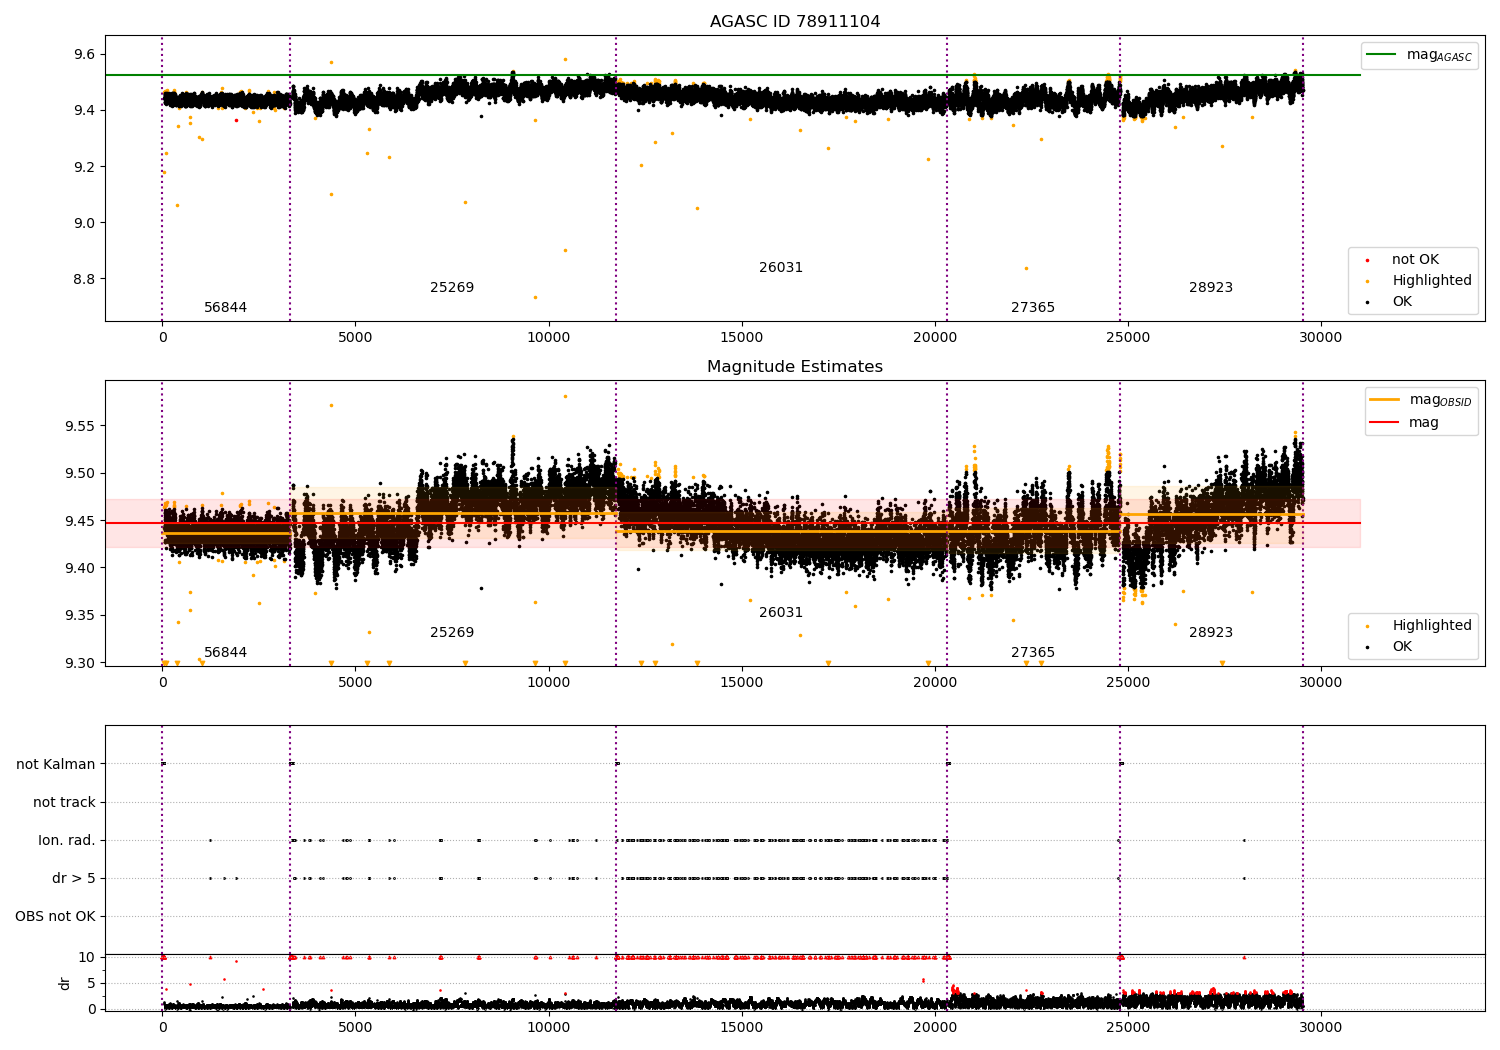
Task: Click OBSID label 56844 in Magnitude Estimates plot
Action: [225, 653]
